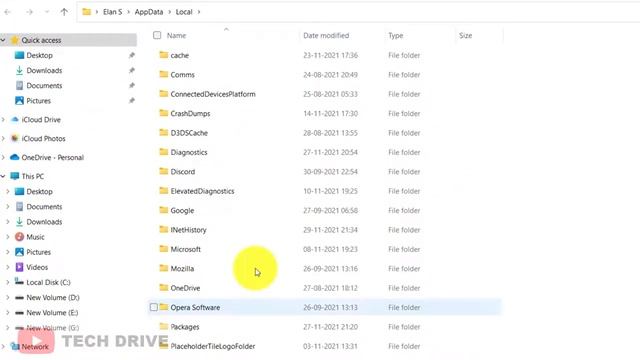Expand Local Disk (C:) node
Image resolution: width=640 pixels, height=360 pixels.
coord(8,282)
